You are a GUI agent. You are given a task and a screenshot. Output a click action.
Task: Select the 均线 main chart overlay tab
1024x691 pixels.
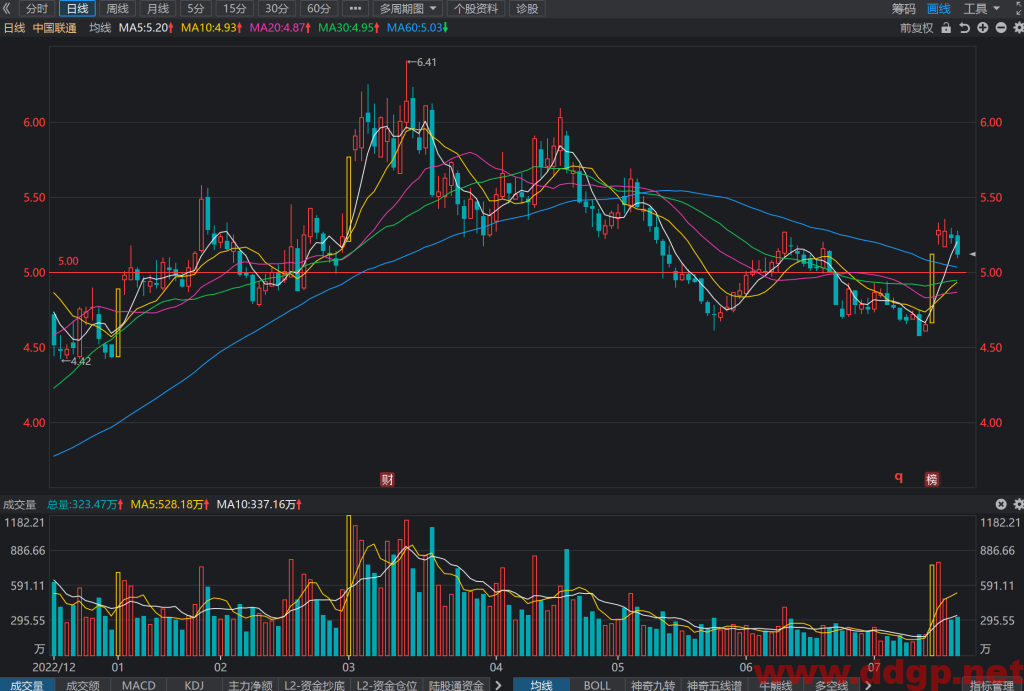[x=541, y=685]
